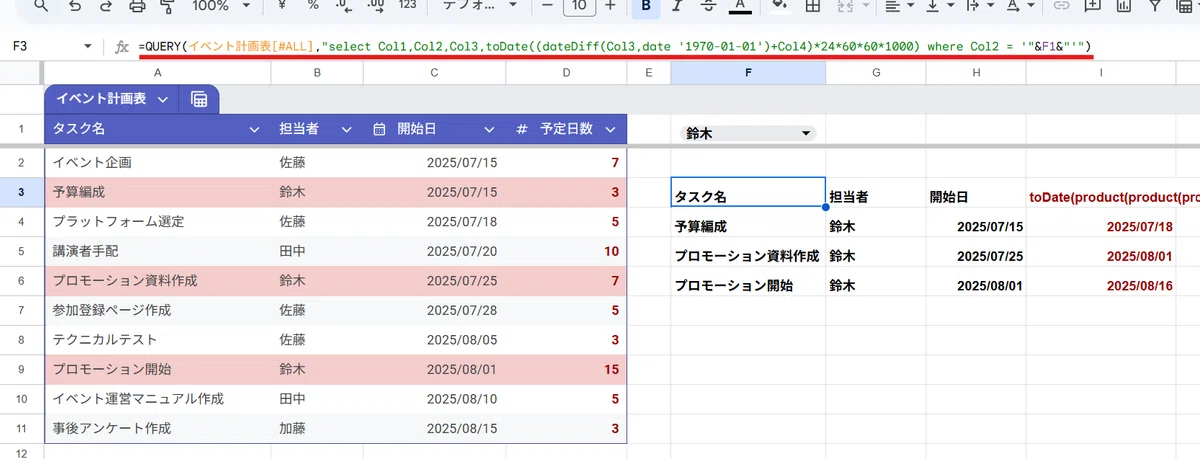Select cell イベント運営マニュアル作成
1200x459 pixels.
[158, 398]
